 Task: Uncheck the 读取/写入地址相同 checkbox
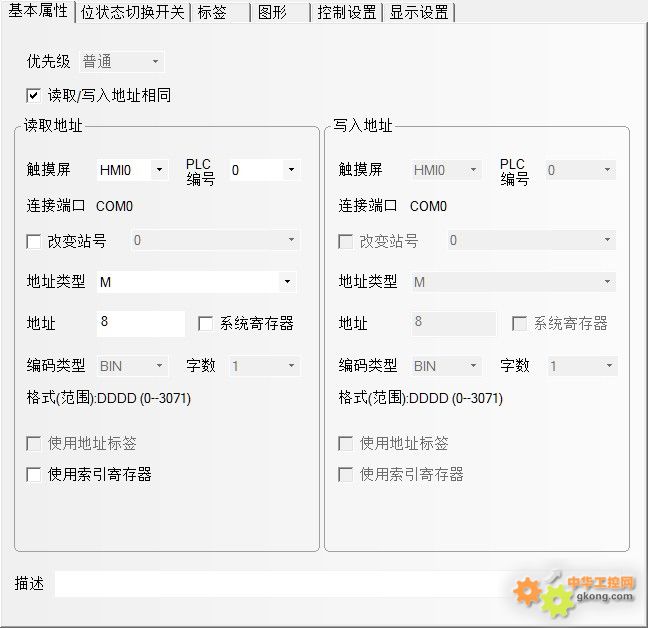34,96
